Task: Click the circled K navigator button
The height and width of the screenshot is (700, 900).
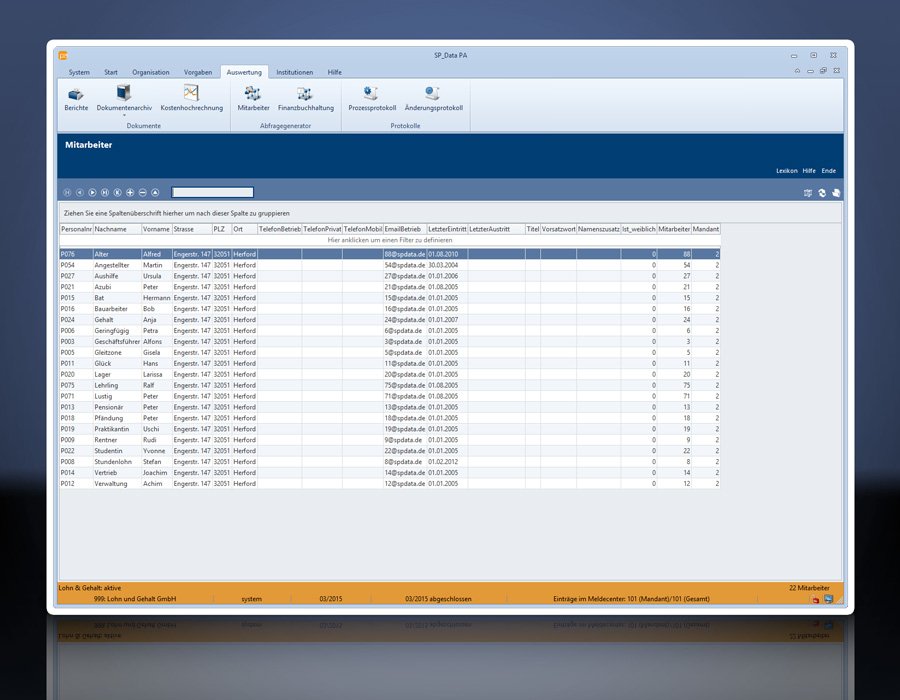Action: click(118, 193)
